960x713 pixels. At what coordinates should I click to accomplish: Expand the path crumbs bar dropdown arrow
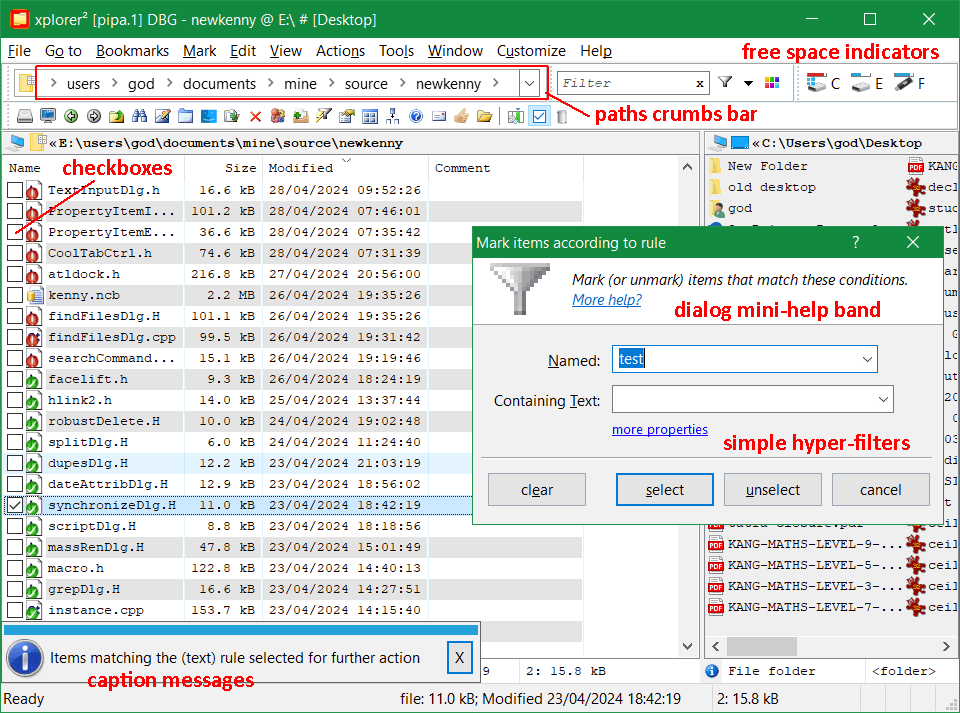point(529,83)
